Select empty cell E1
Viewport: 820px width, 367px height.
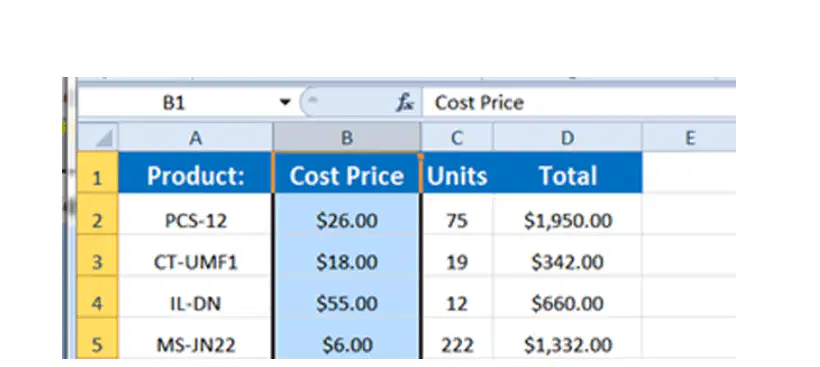point(689,173)
